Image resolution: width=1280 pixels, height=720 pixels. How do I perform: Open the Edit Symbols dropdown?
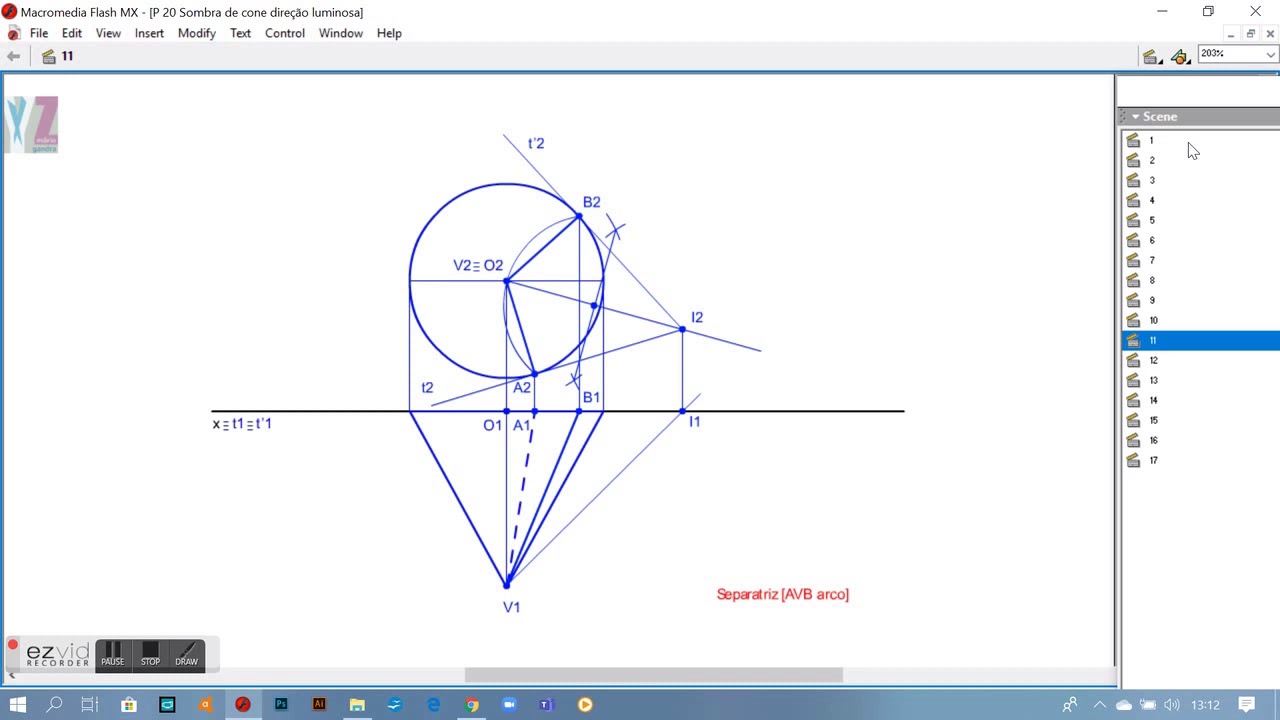[x=1181, y=57]
